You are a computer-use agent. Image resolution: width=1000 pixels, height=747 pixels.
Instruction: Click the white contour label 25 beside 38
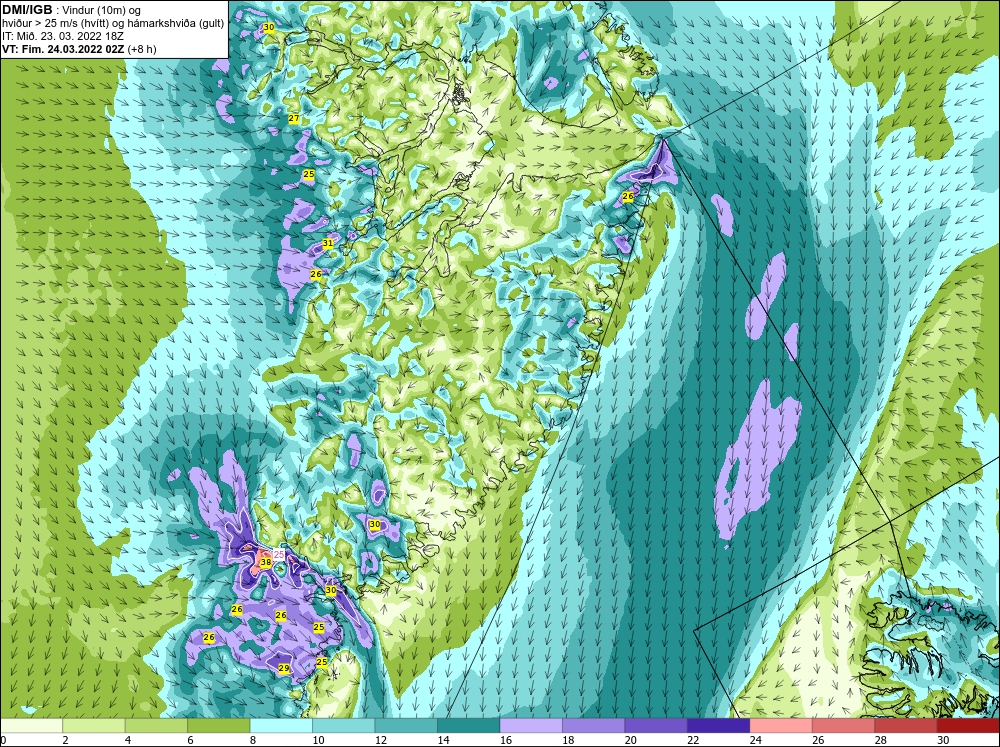click(x=279, y=554)
